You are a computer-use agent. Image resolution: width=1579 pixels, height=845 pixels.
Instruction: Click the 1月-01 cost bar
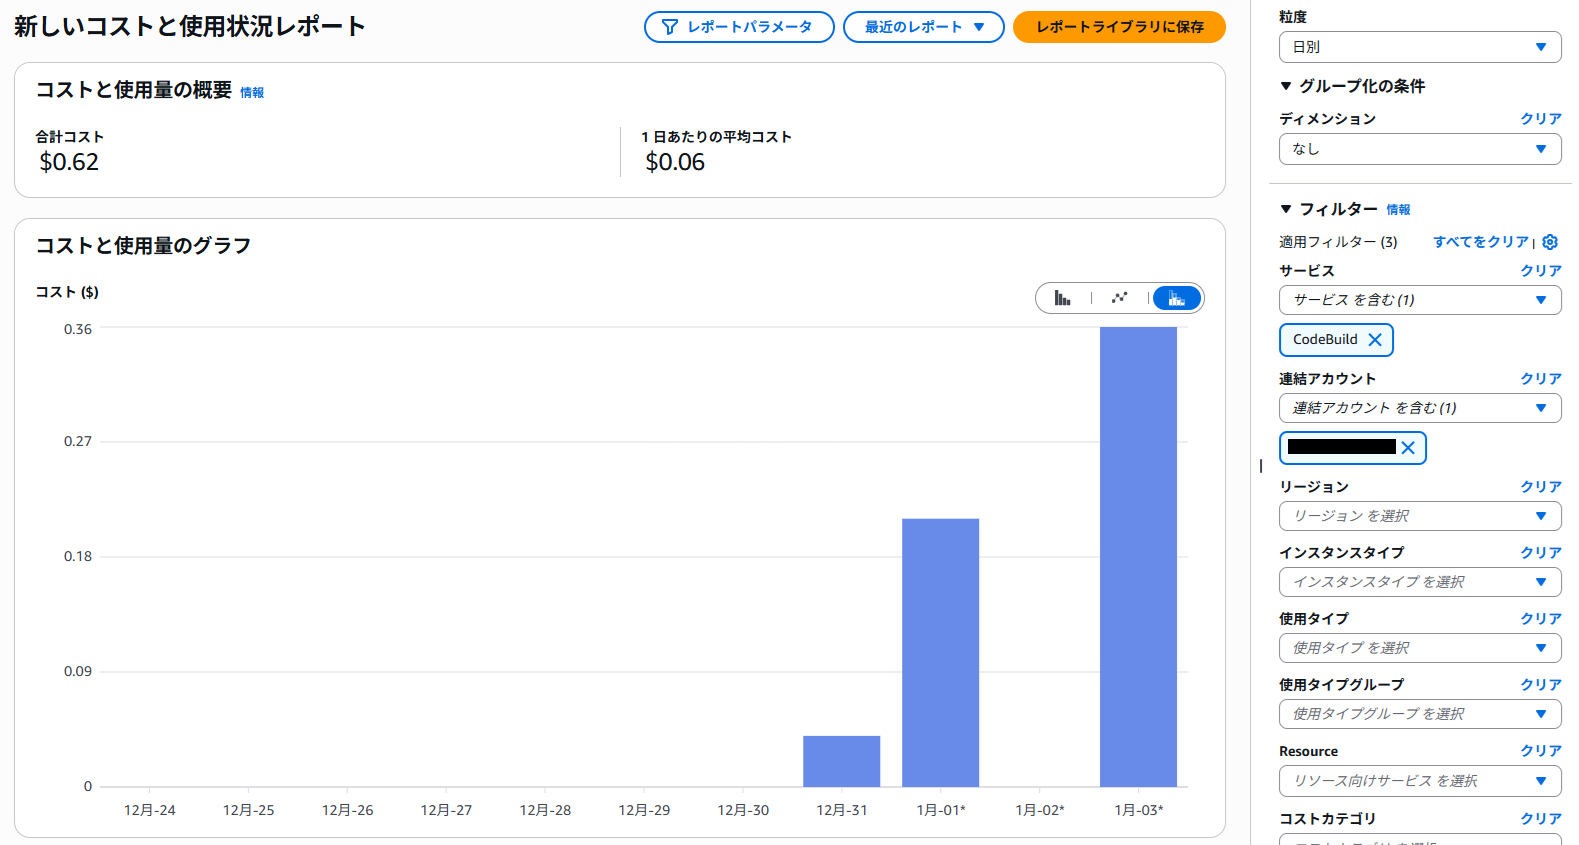pos(940,653)
